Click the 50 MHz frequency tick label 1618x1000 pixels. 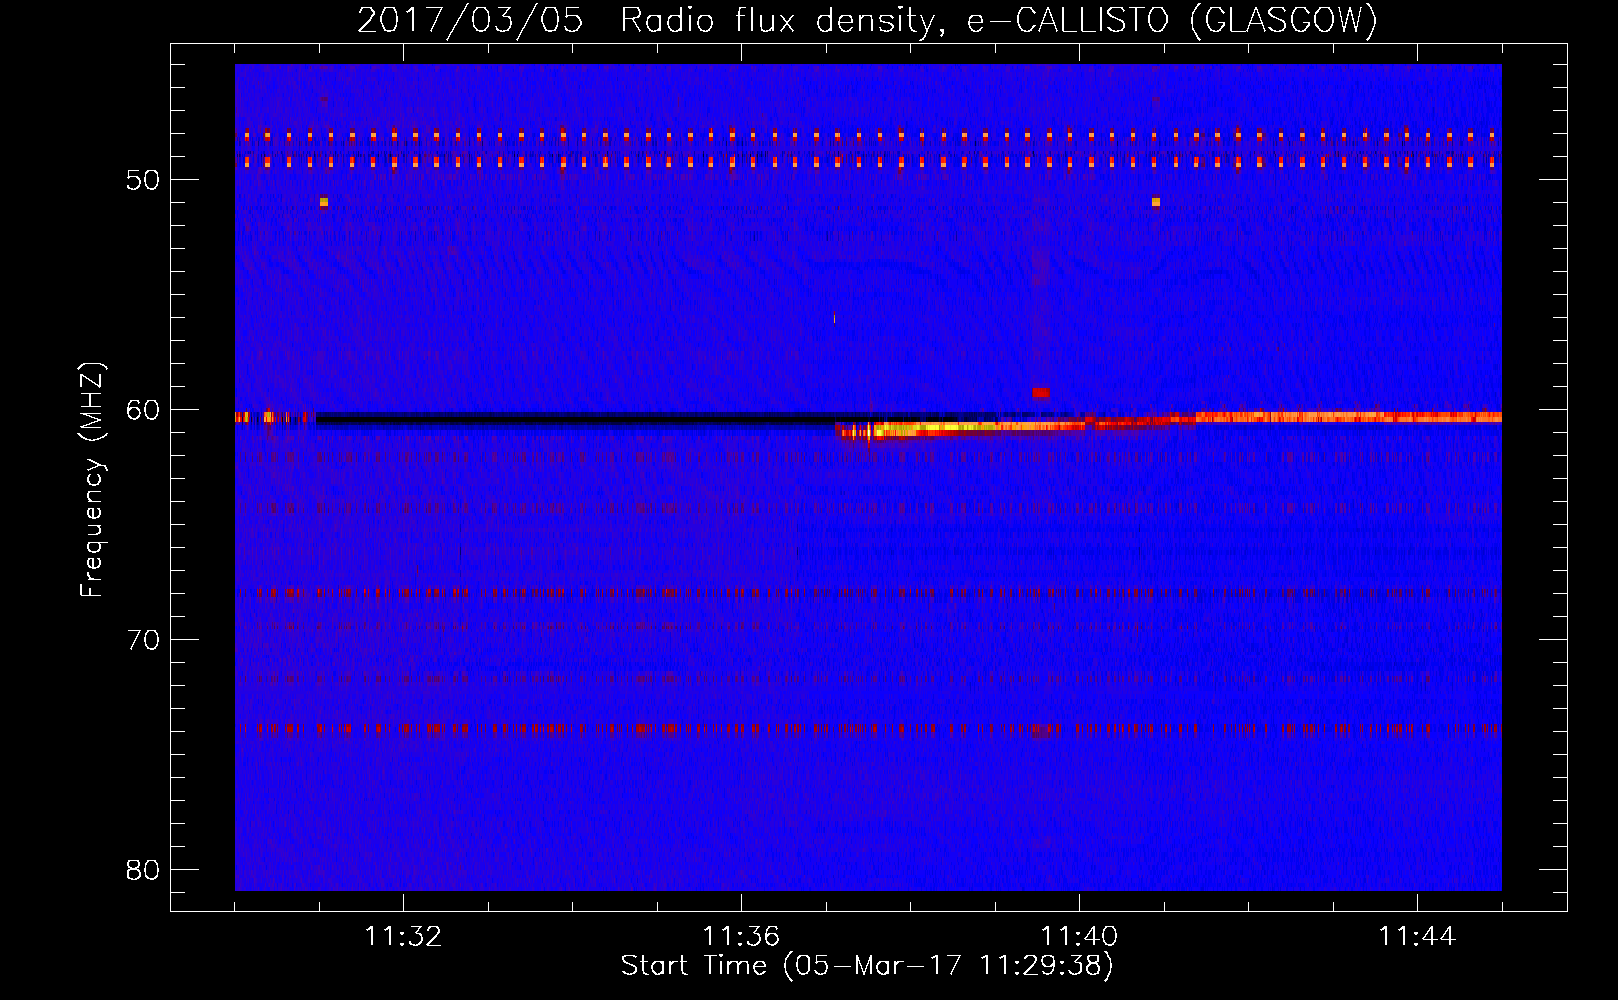(x=143, y=180)
